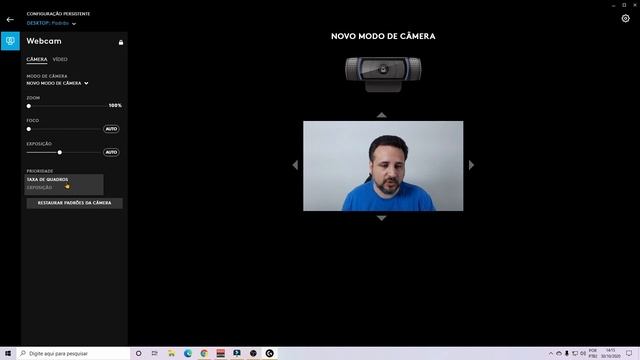Click the microphone tray icon
640x360 pixels.
[x=567, y=353]
